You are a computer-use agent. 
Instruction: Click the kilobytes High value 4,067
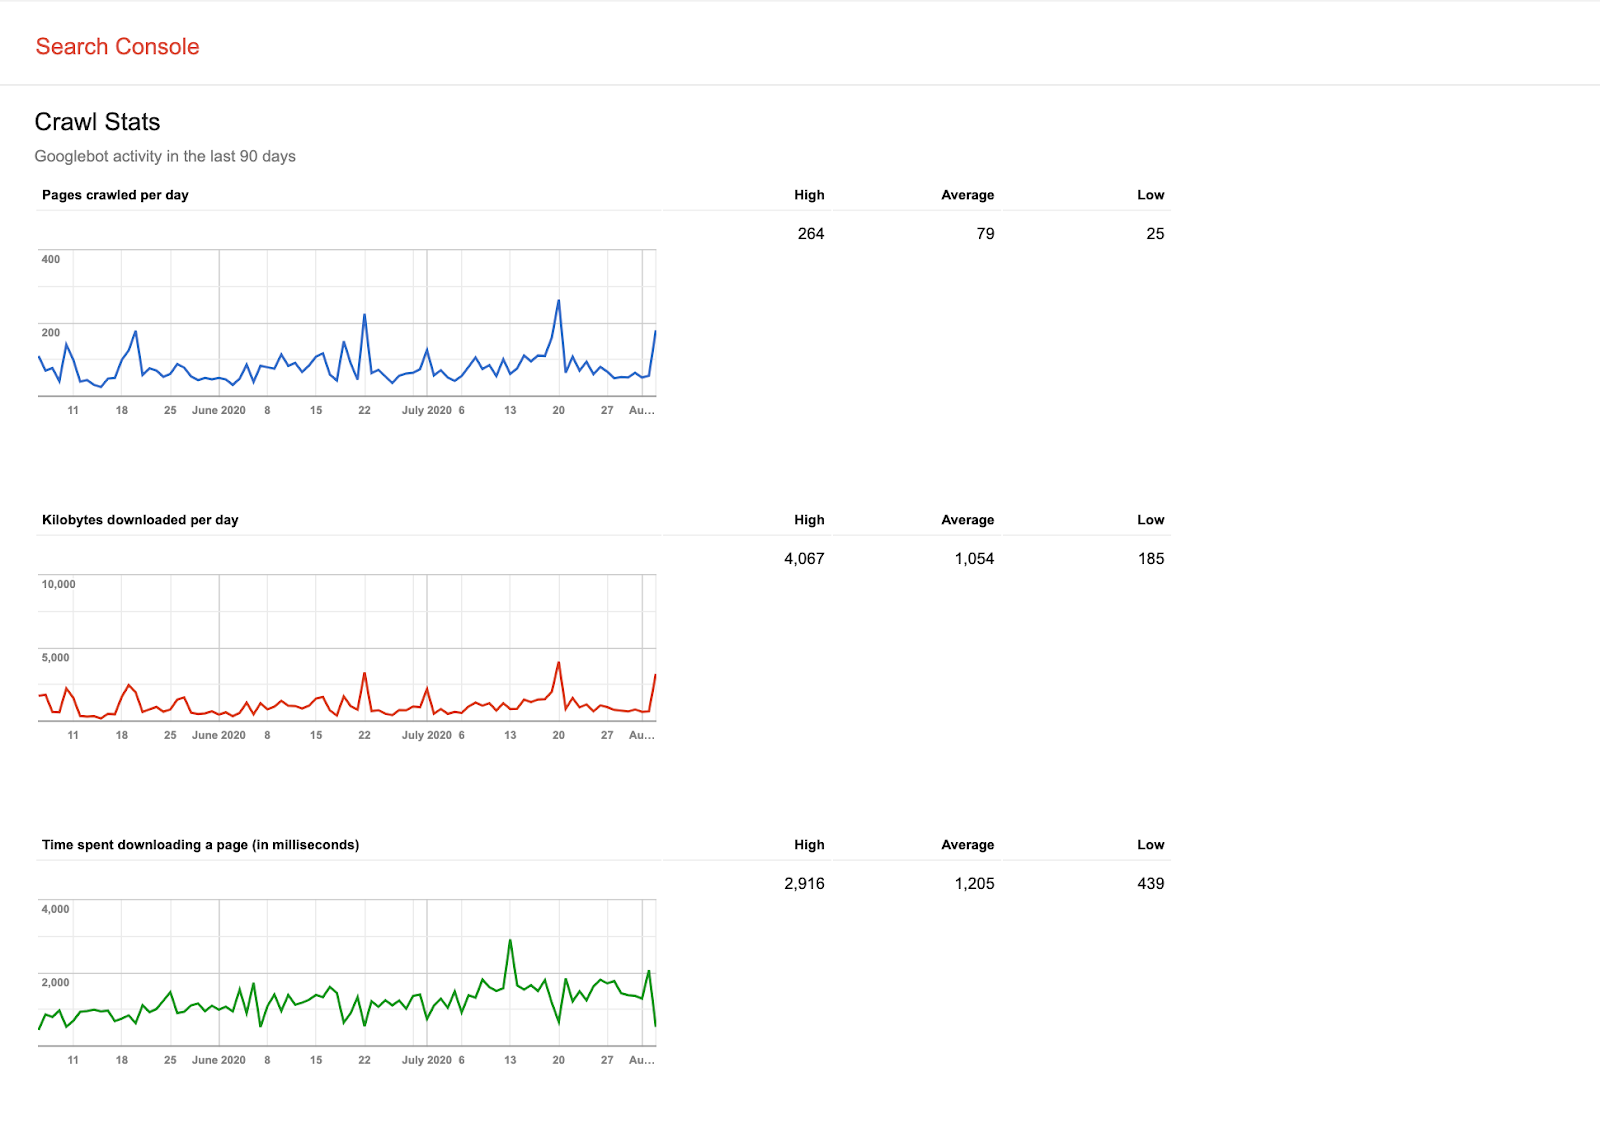[804, 559]
